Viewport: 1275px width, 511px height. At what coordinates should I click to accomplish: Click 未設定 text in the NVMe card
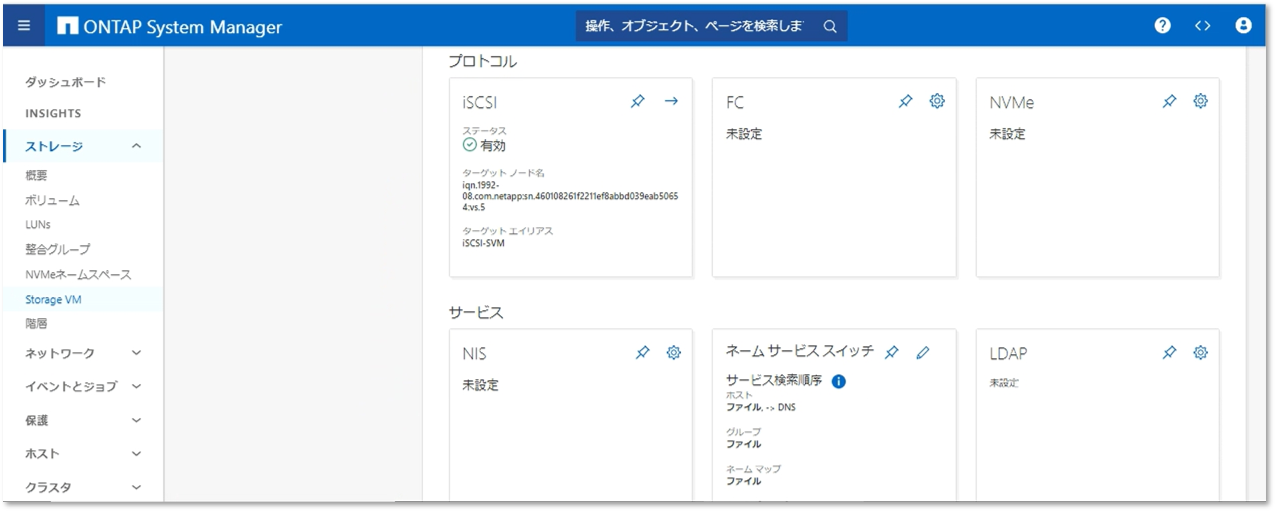(x=1007, y=134)
